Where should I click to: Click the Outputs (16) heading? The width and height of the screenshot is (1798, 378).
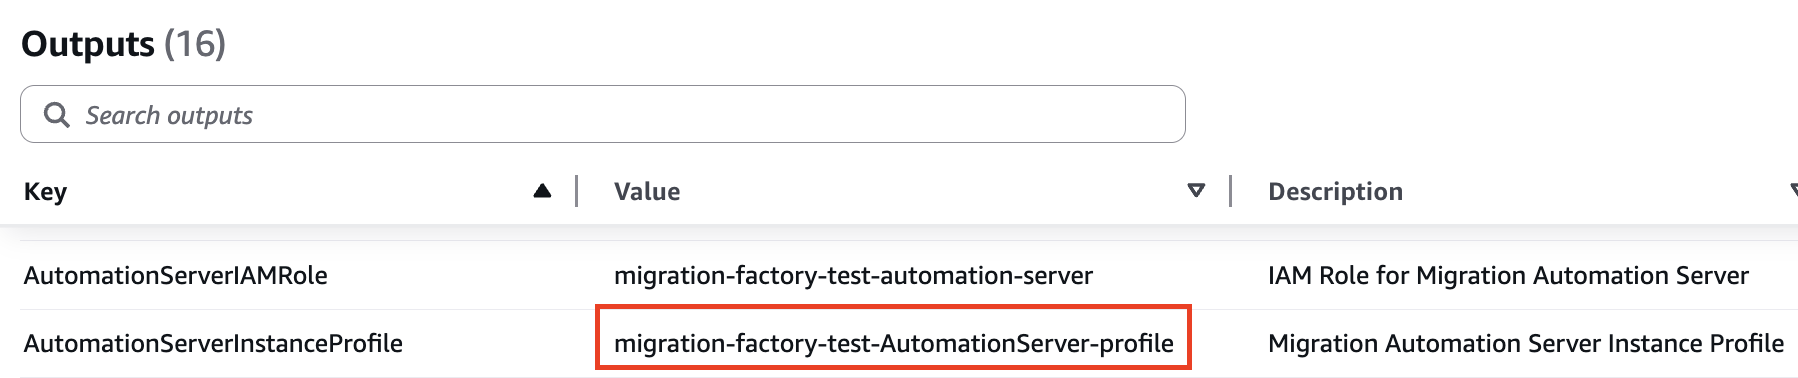[124, 44]
